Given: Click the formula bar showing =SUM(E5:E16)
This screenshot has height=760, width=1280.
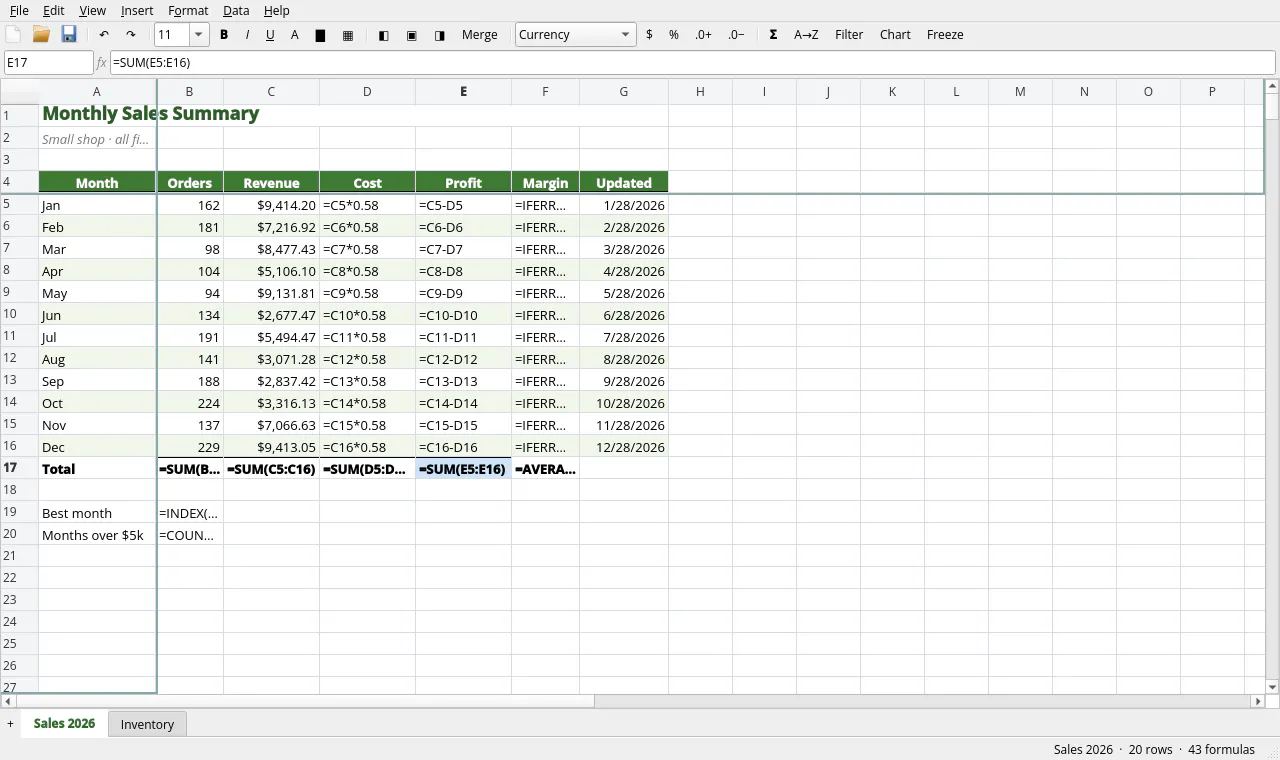Looking at the screenshot, I should (692, 63).
